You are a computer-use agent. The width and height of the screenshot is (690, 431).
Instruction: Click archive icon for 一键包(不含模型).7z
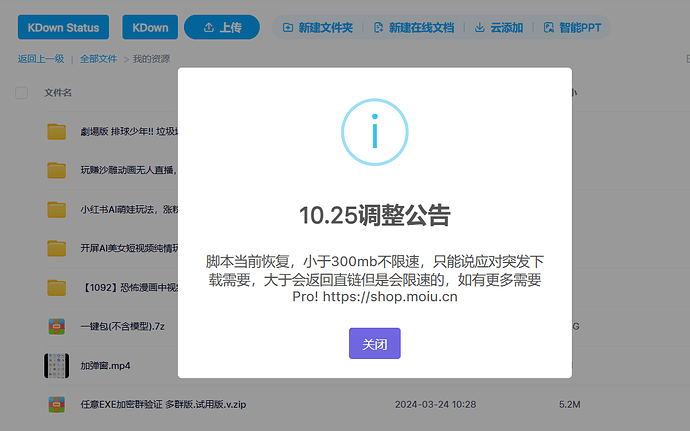57,326
